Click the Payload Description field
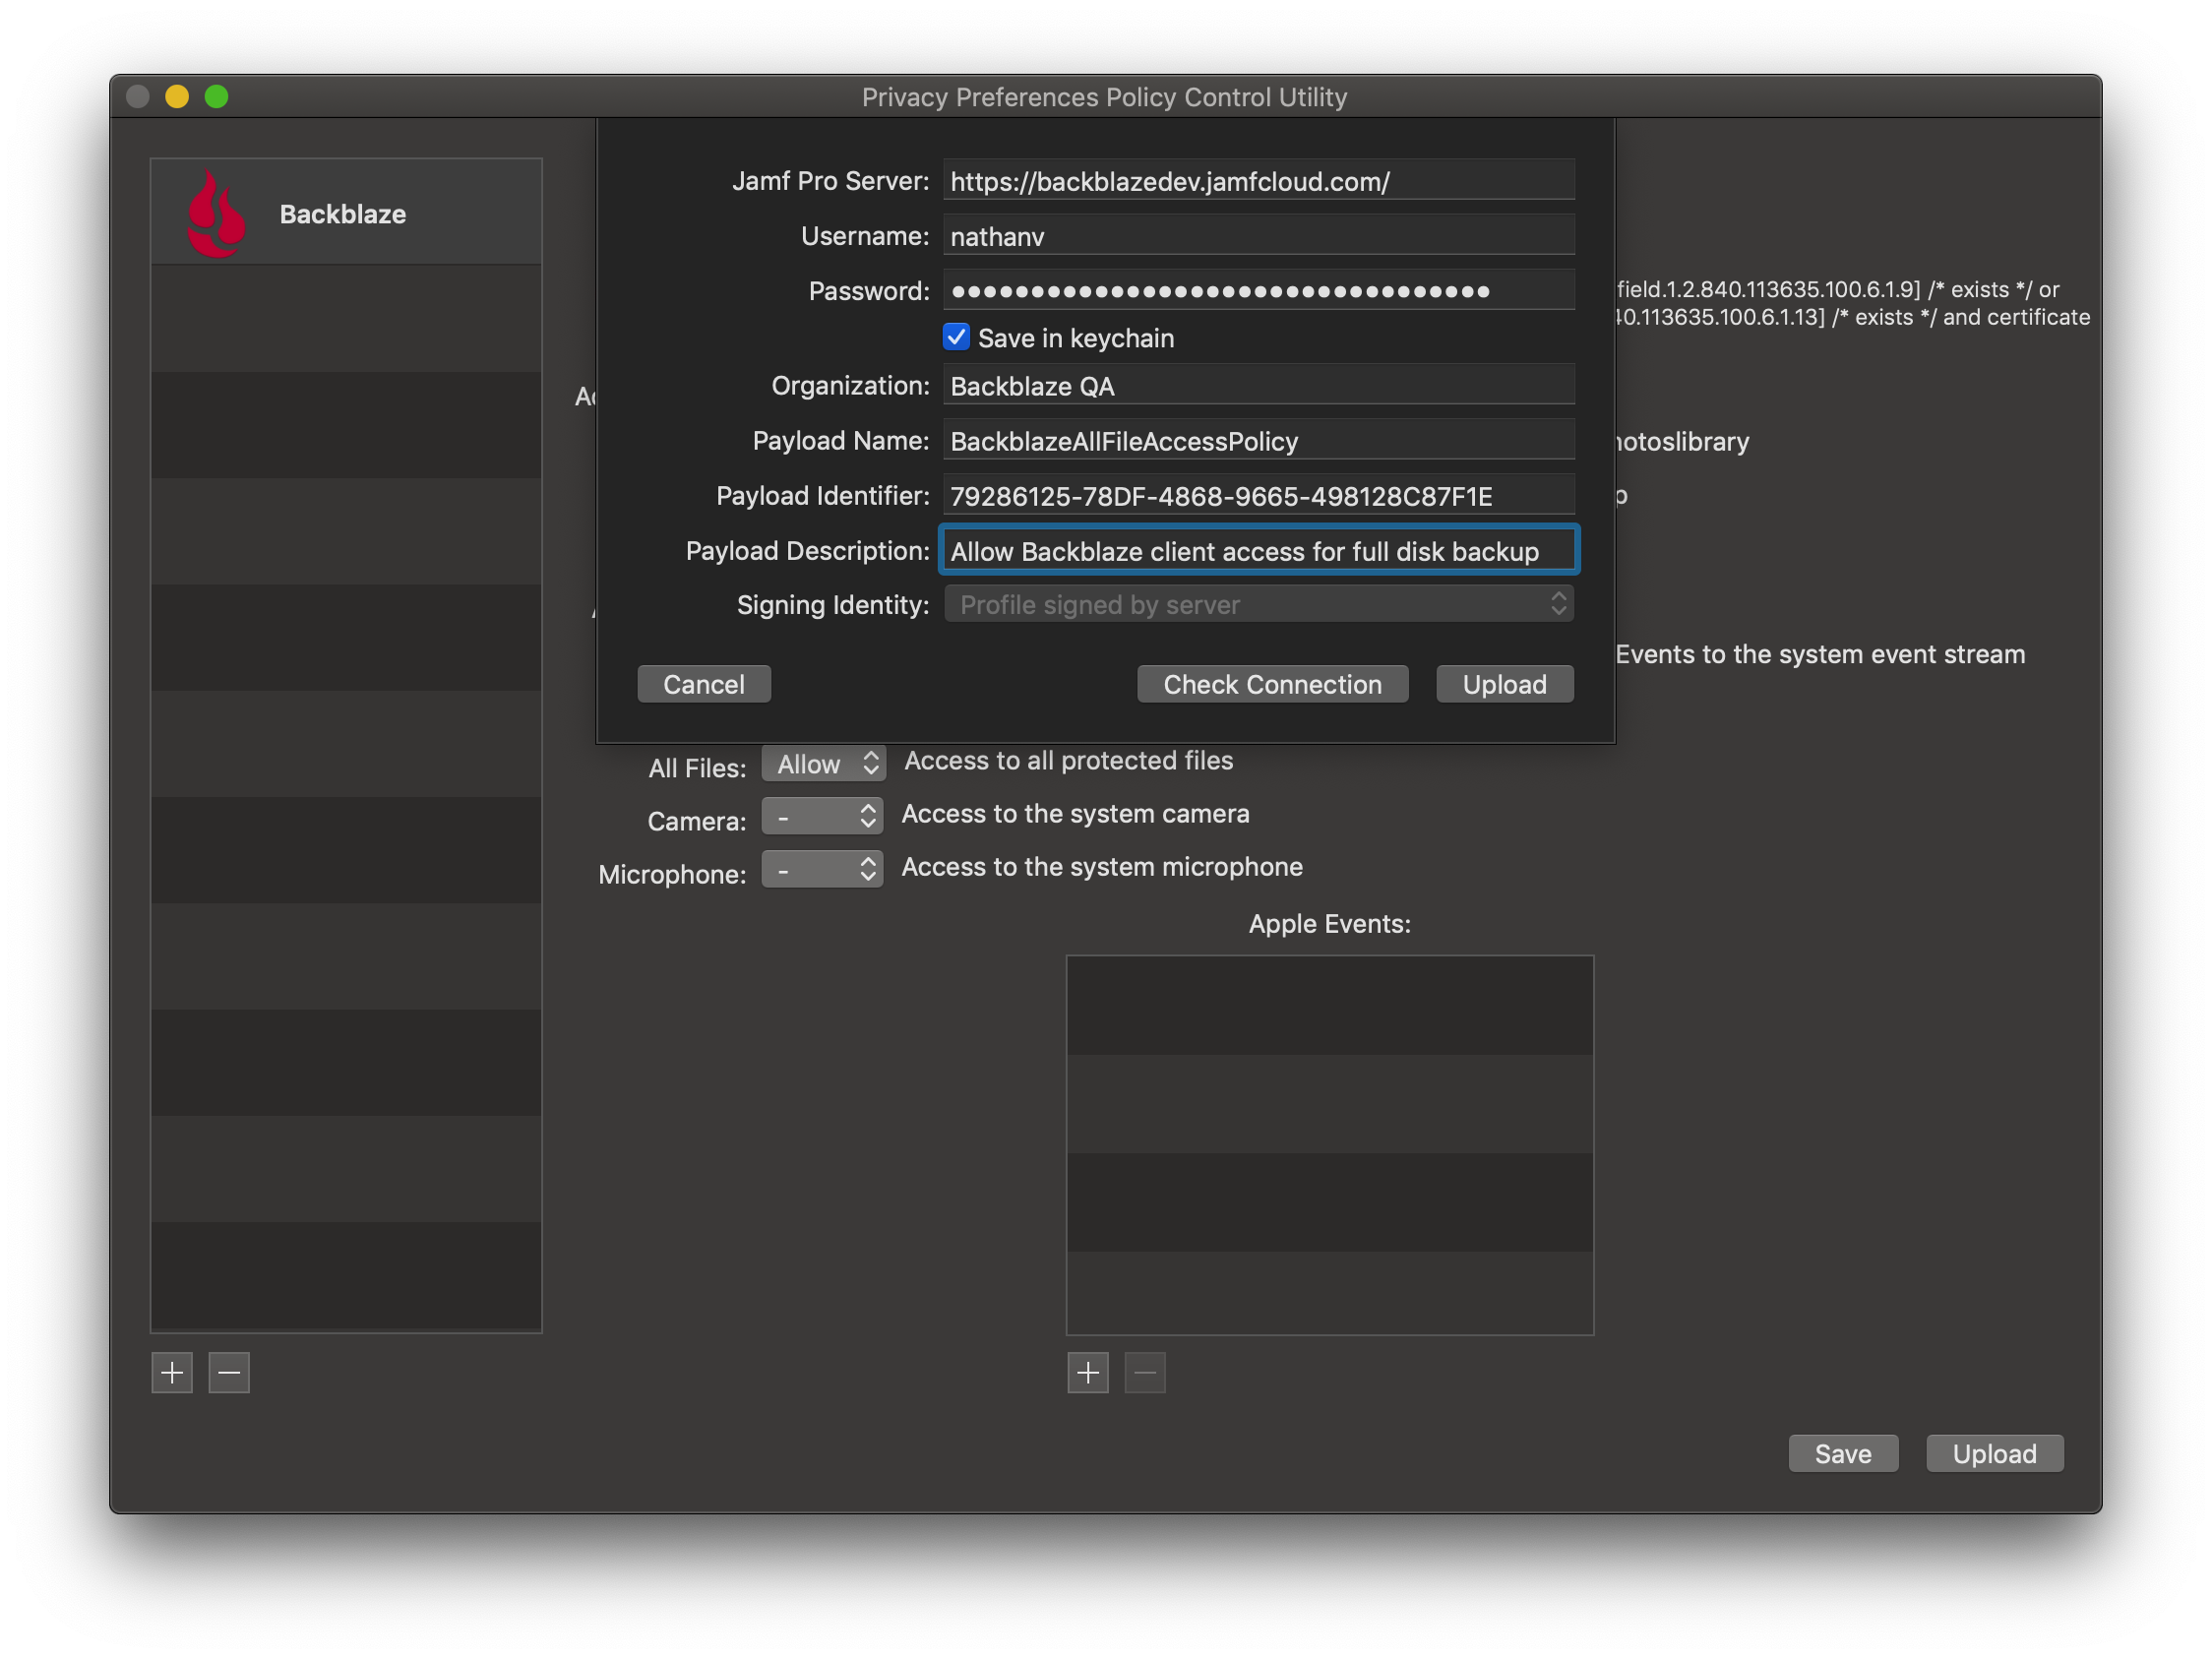Image resolution: width=2212 pixels, height=1659 pixels. [x=1259, y=550]
